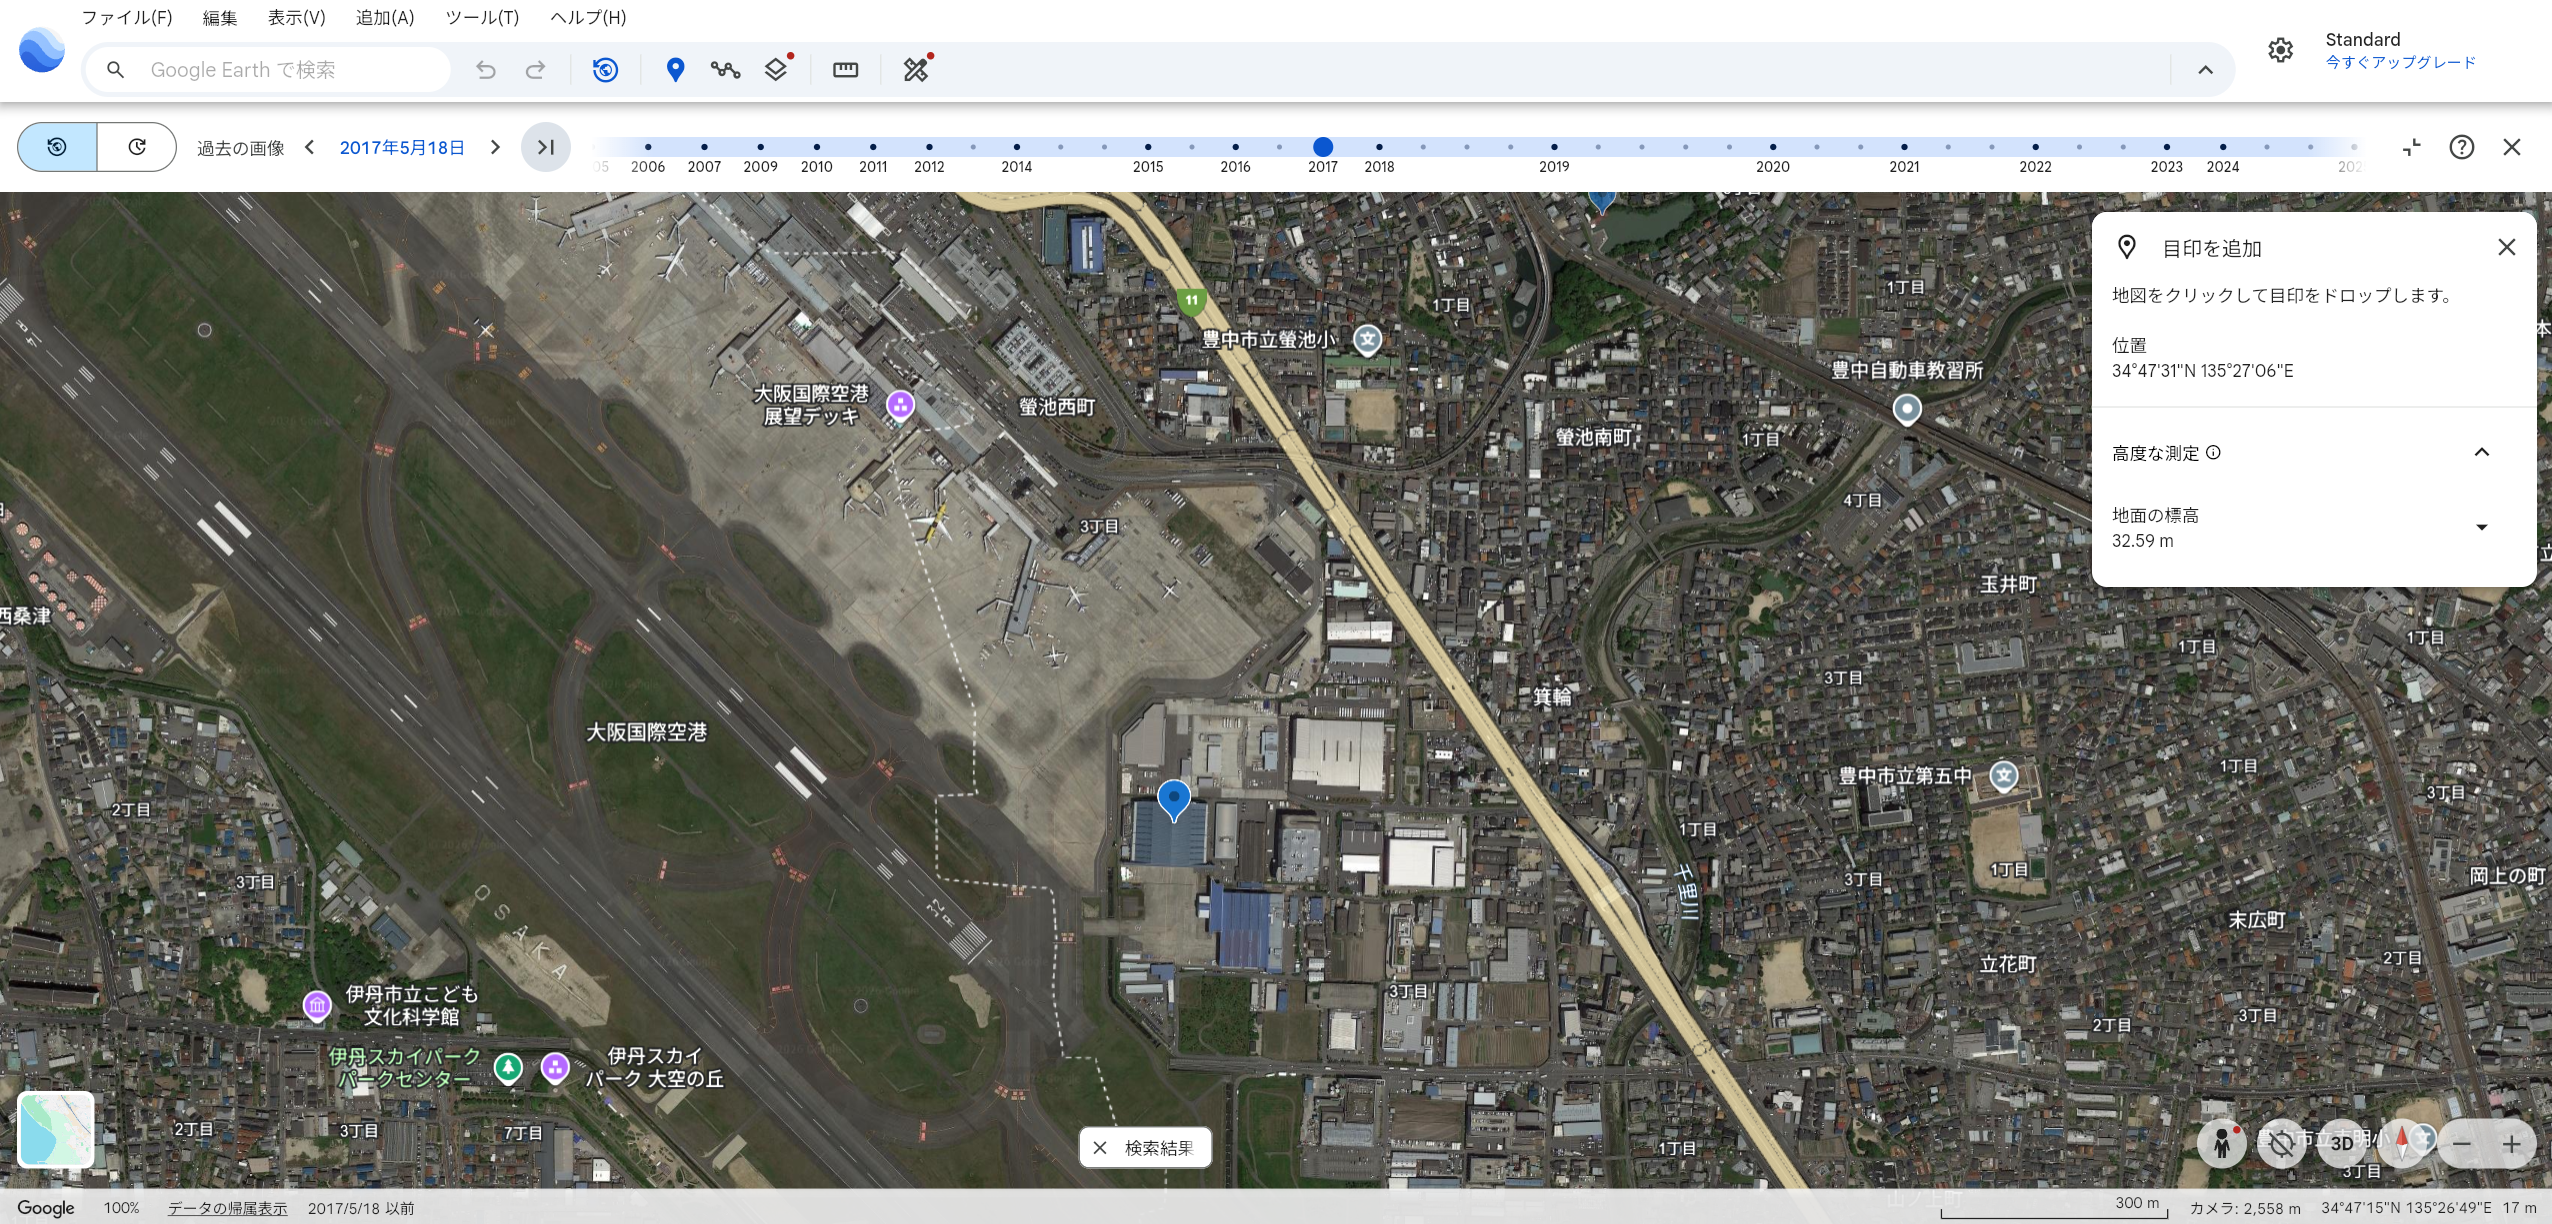Click the compass to reset north
This screenshot has width=2552, height=1224.
tap(2402, 1143)
